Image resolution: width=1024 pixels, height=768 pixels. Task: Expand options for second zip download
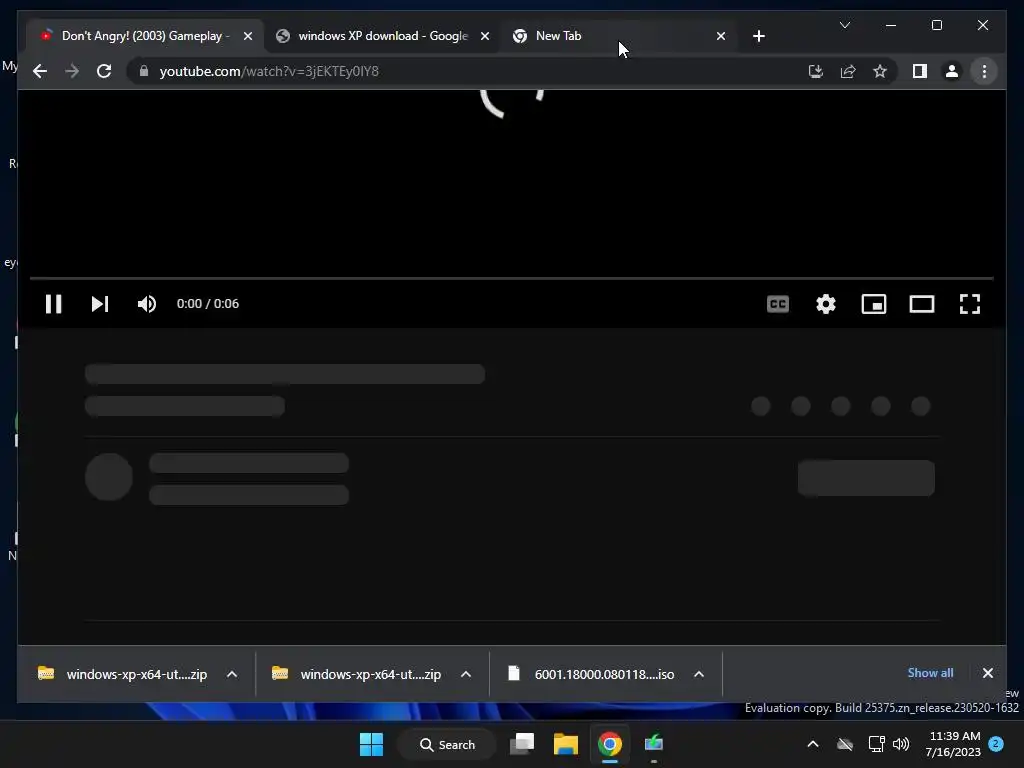click(x=466, y=674)
